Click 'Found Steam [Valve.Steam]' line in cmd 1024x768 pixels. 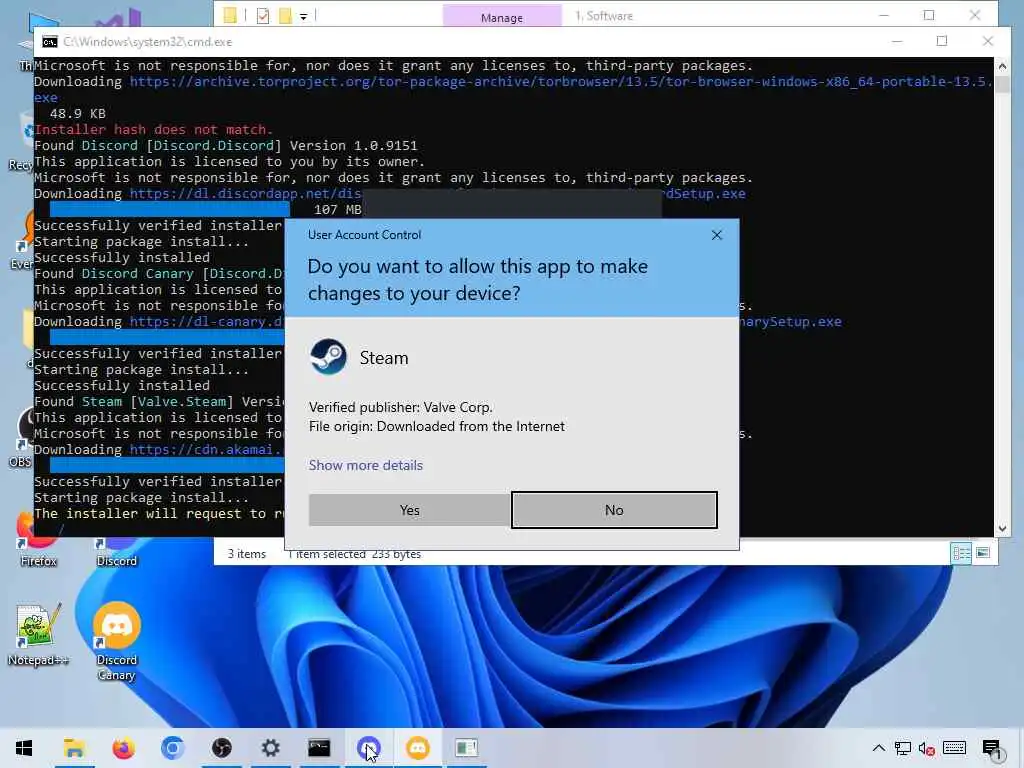point(159,402)
